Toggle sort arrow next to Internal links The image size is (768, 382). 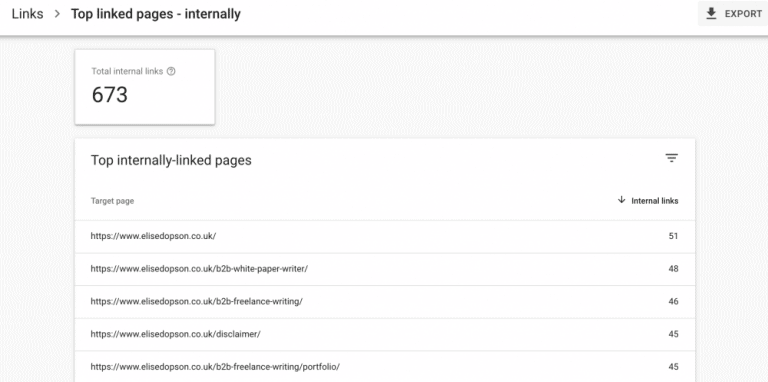click(622, 200)
